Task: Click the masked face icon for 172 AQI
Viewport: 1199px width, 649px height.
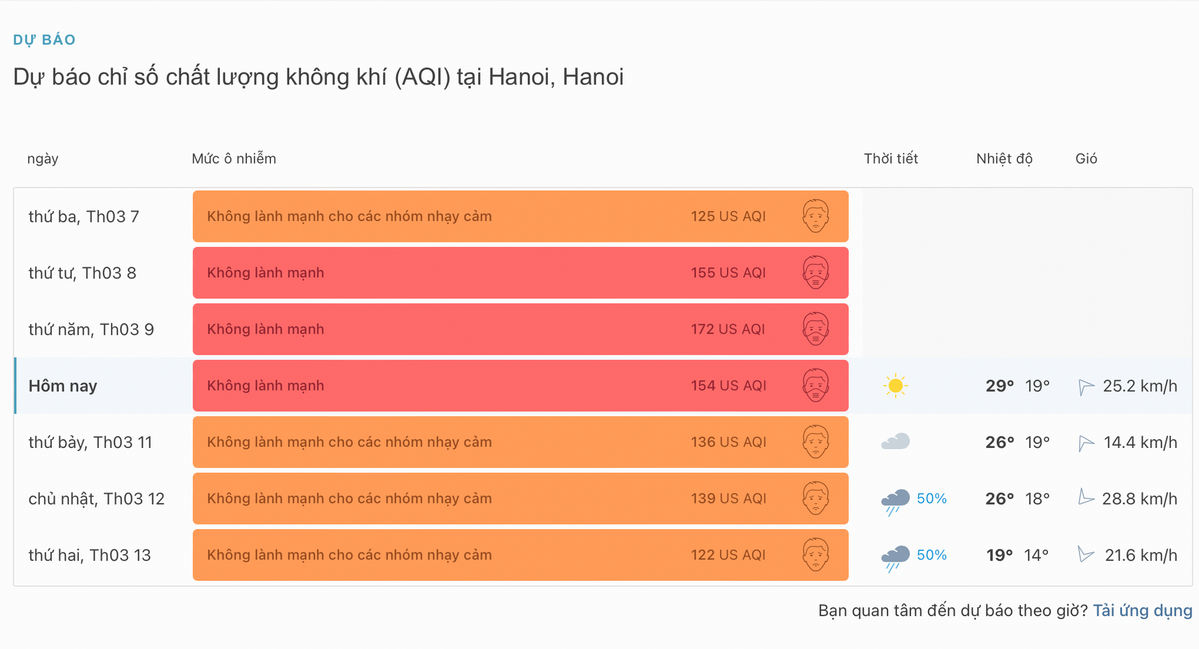Action: point(817,329)
